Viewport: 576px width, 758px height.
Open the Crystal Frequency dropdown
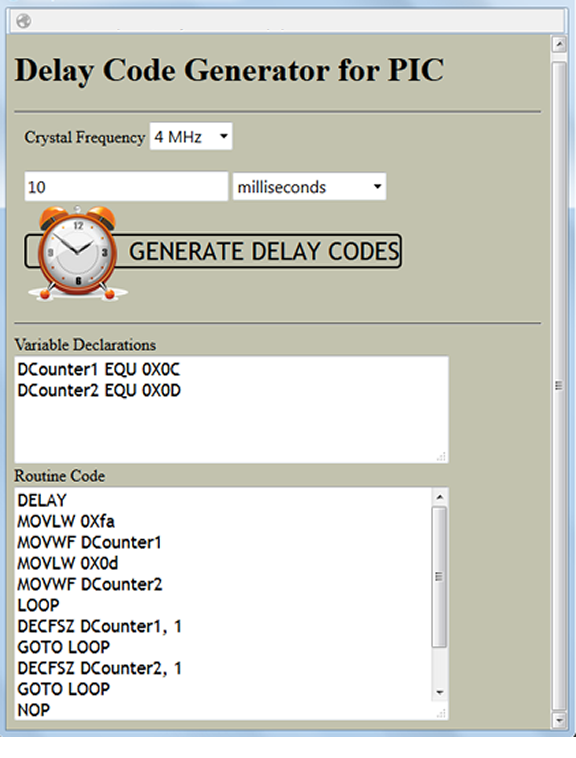pyautogui.click(x=191, y=137)
